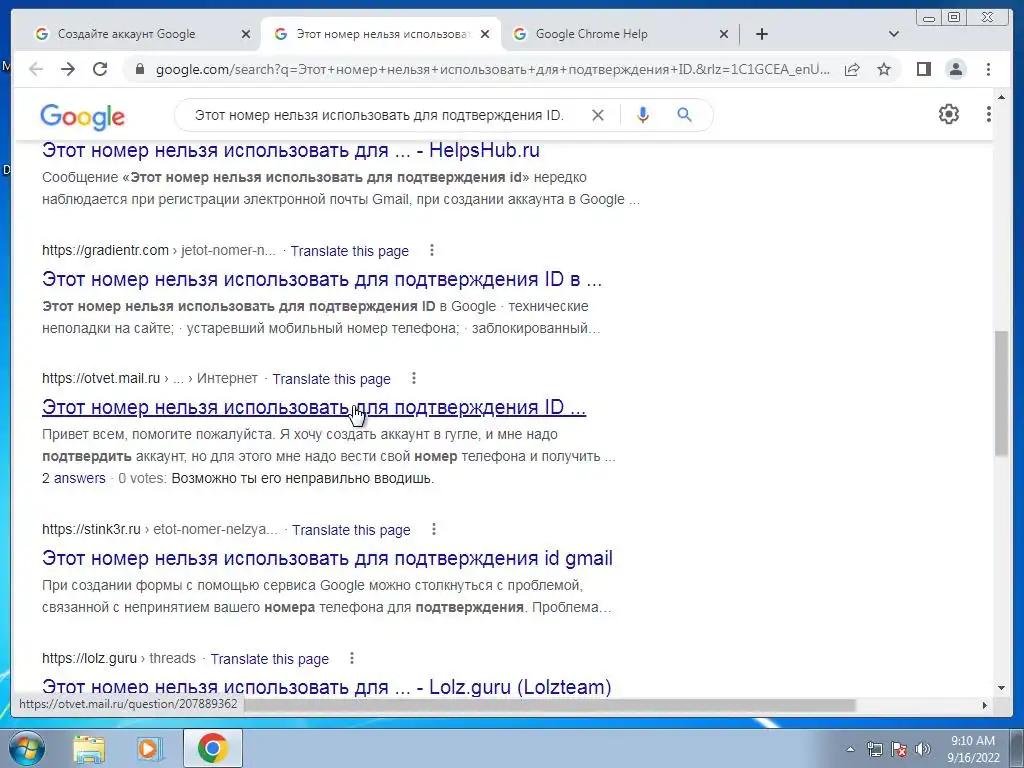Image resolution: width=1024 pixels, height=768 pixels.
Task: Open more options for otvet.mail.ru result
Action: [413, 378]
